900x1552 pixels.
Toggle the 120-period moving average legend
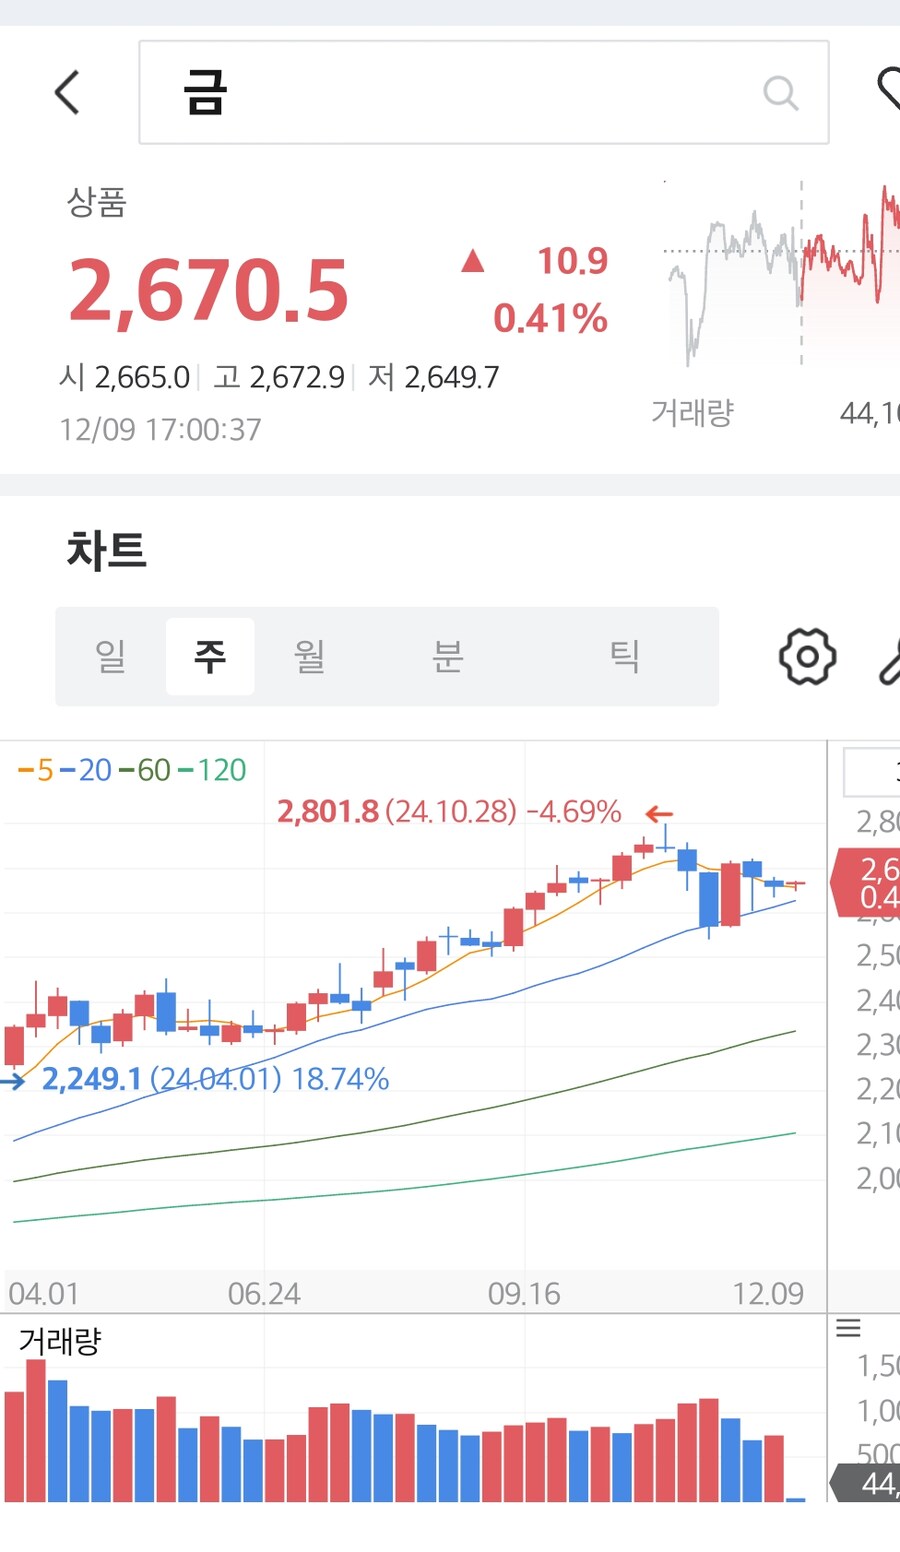pos(213,770)
